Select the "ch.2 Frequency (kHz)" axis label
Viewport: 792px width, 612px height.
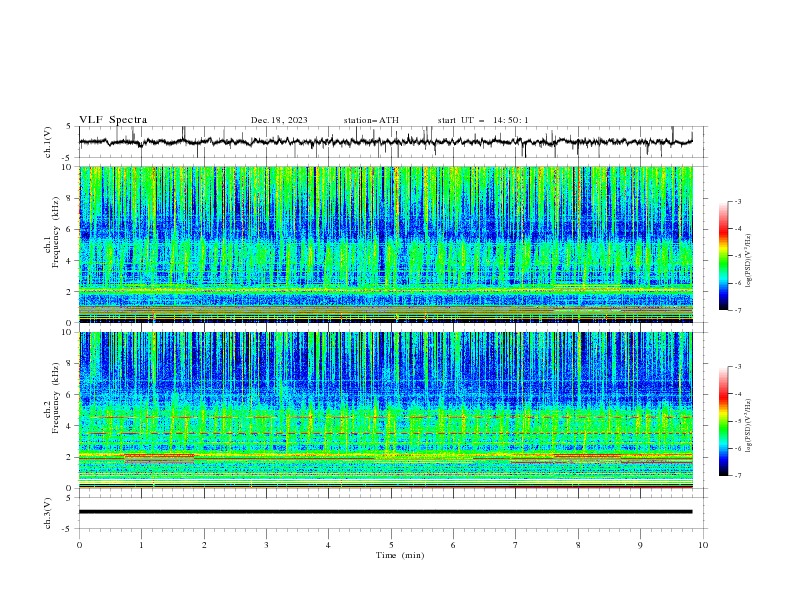tap(52, 398)
